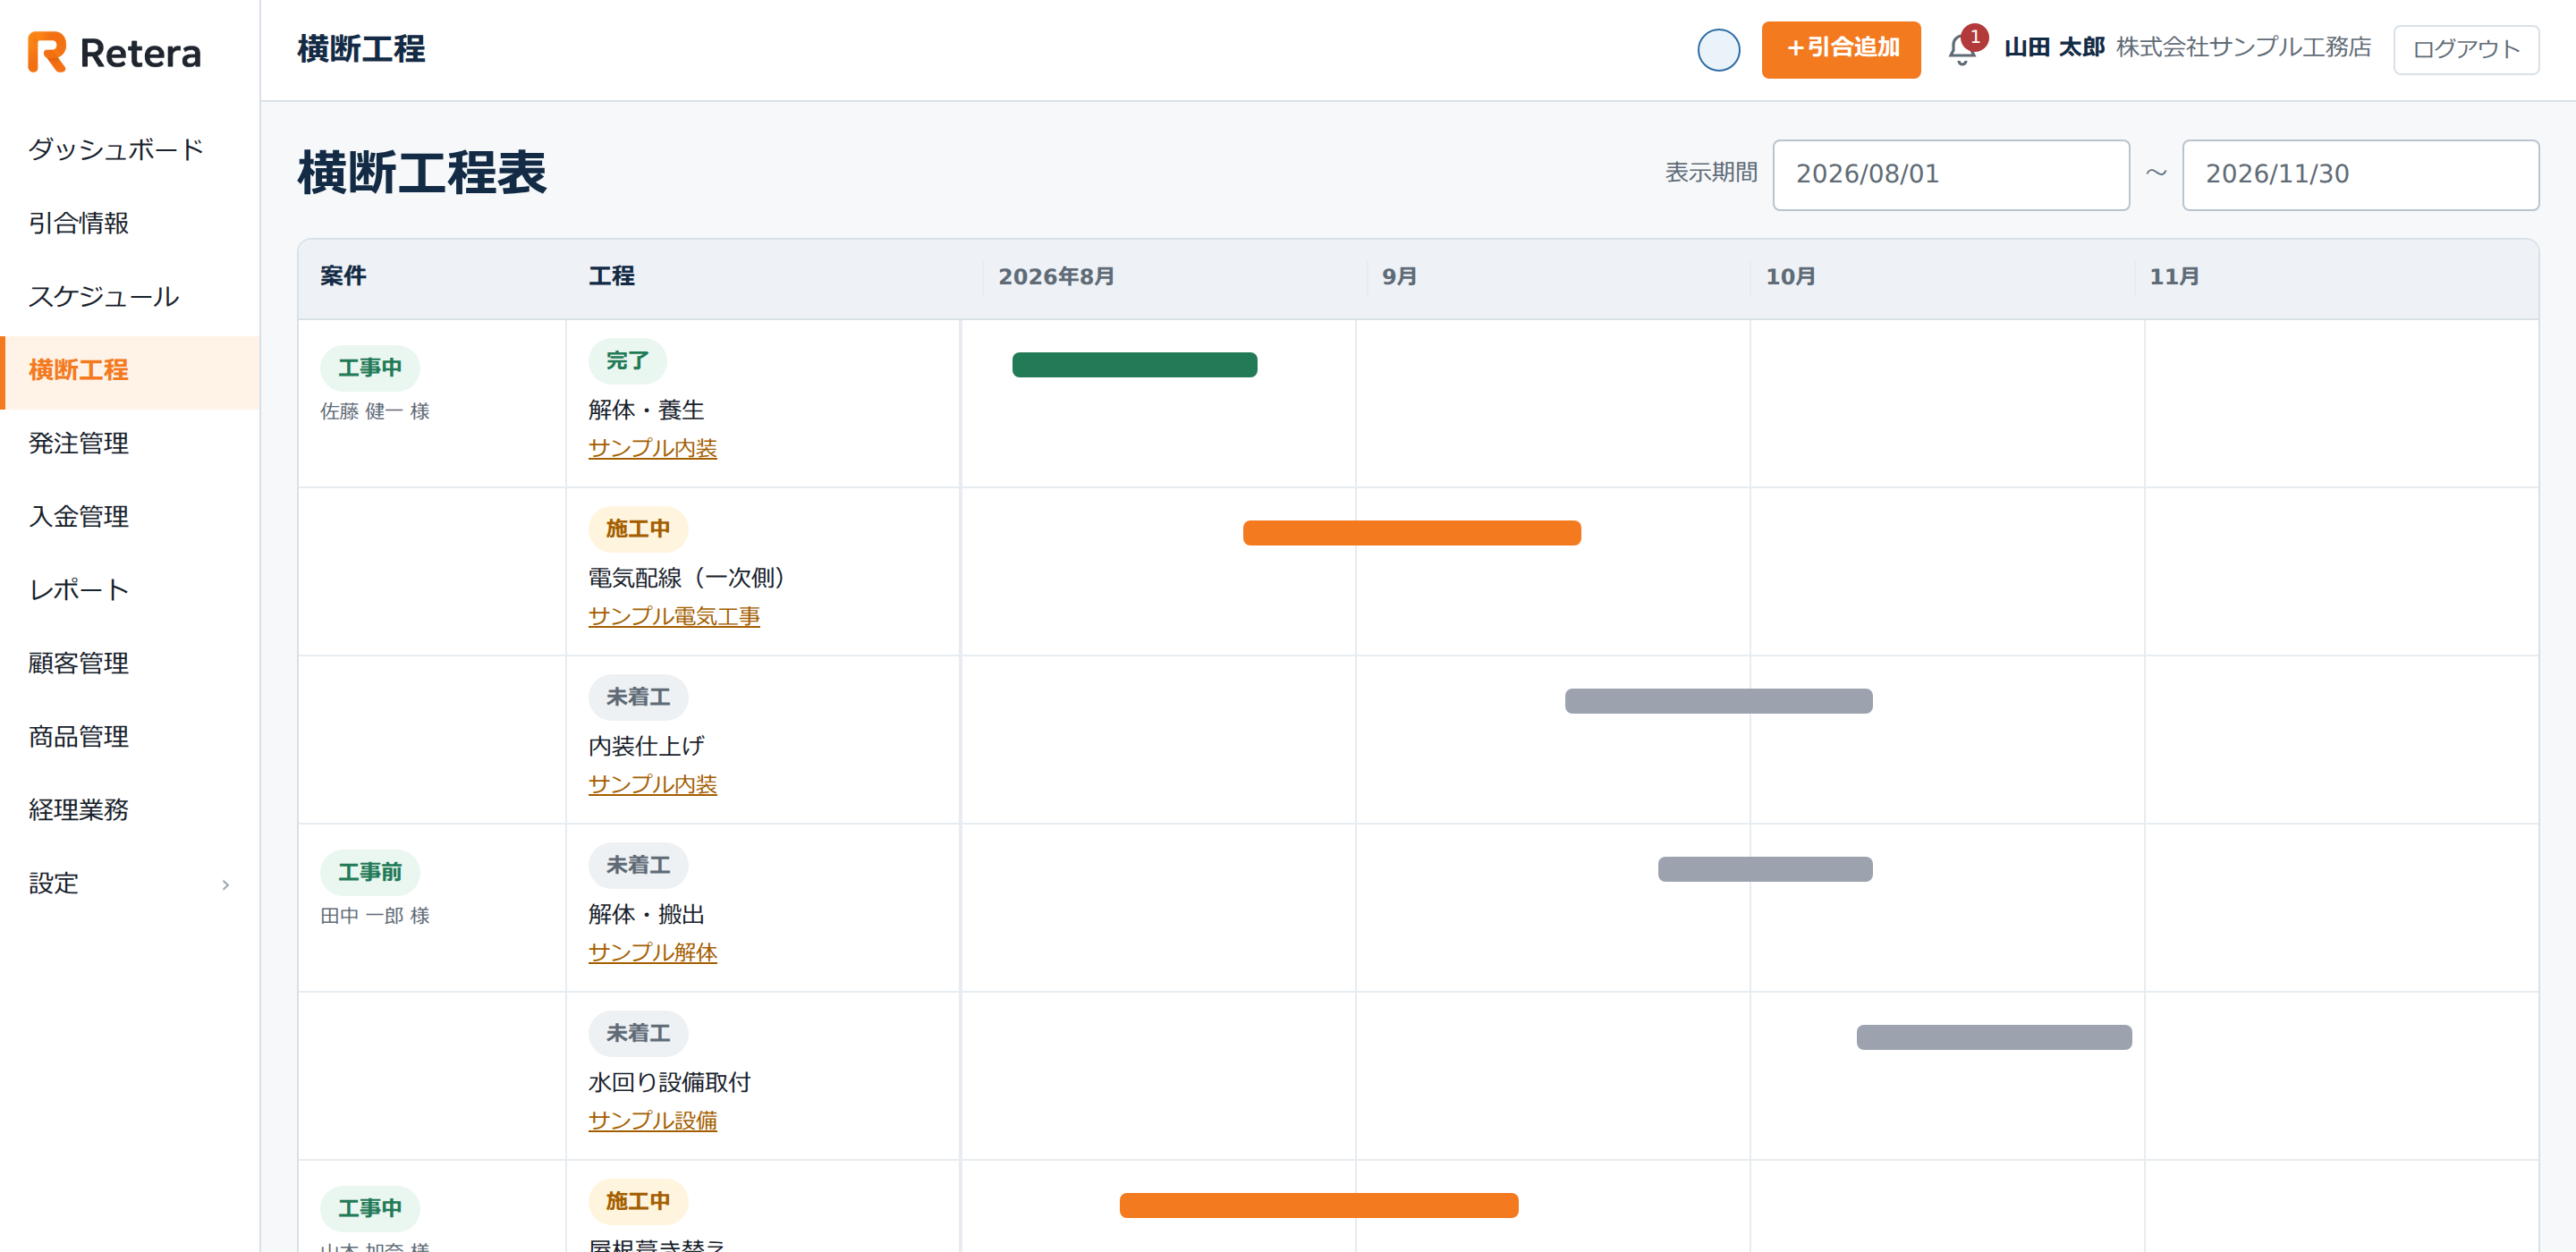Click the 電気配線（一次側）process name
Viewport: 2576px width, 1252px height.
[687, 578]
